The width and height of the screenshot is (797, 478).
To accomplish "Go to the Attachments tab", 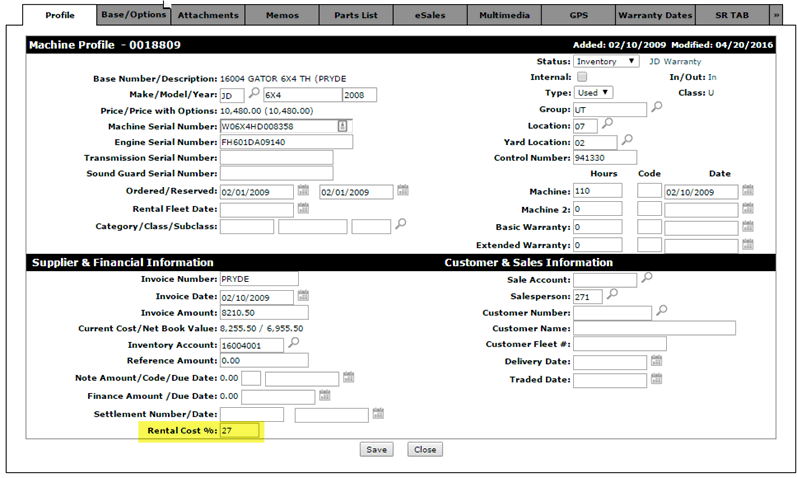I will tap(205, 16).
